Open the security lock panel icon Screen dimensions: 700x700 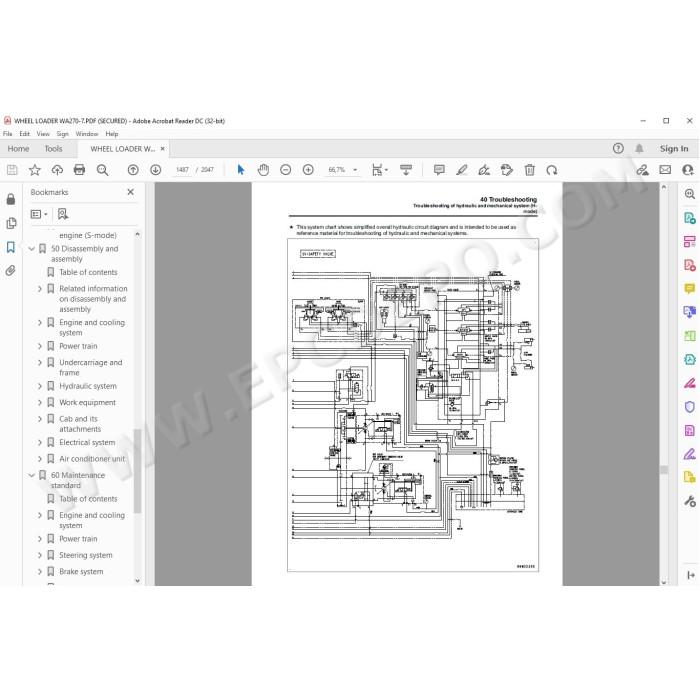tap(11, 199)
